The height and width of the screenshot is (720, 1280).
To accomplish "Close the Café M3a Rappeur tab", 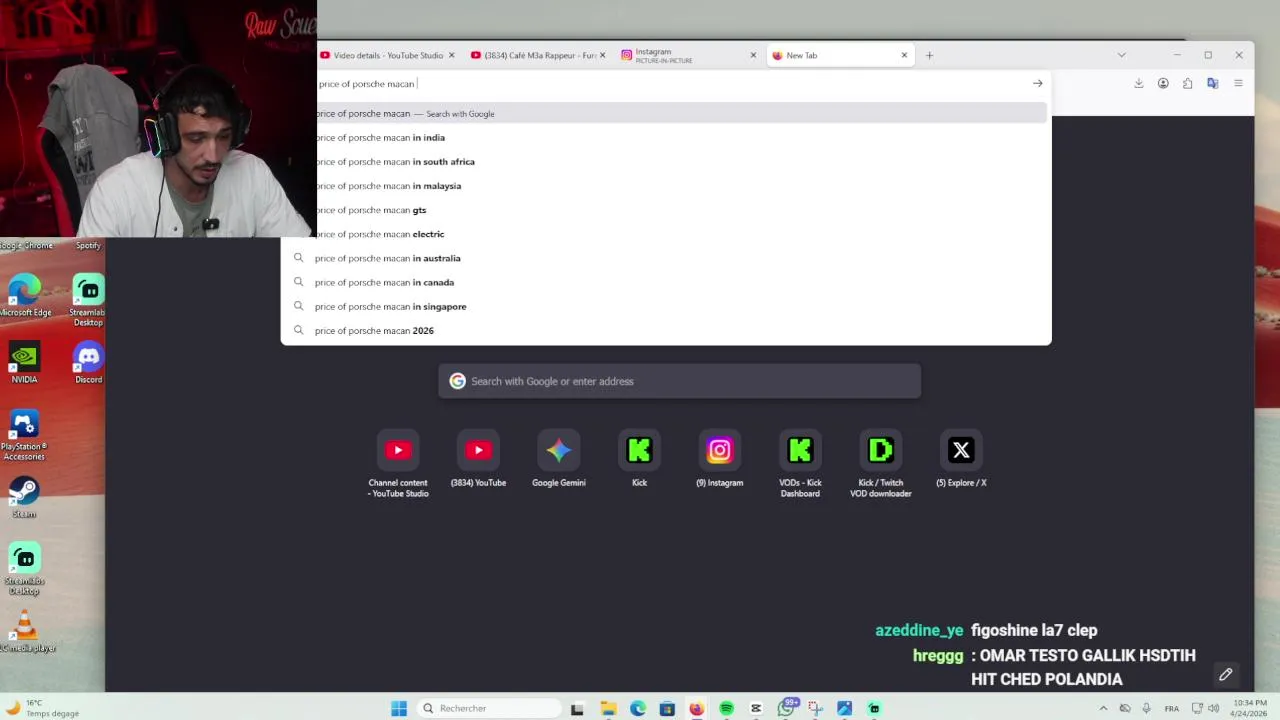I will coord(602,55).
